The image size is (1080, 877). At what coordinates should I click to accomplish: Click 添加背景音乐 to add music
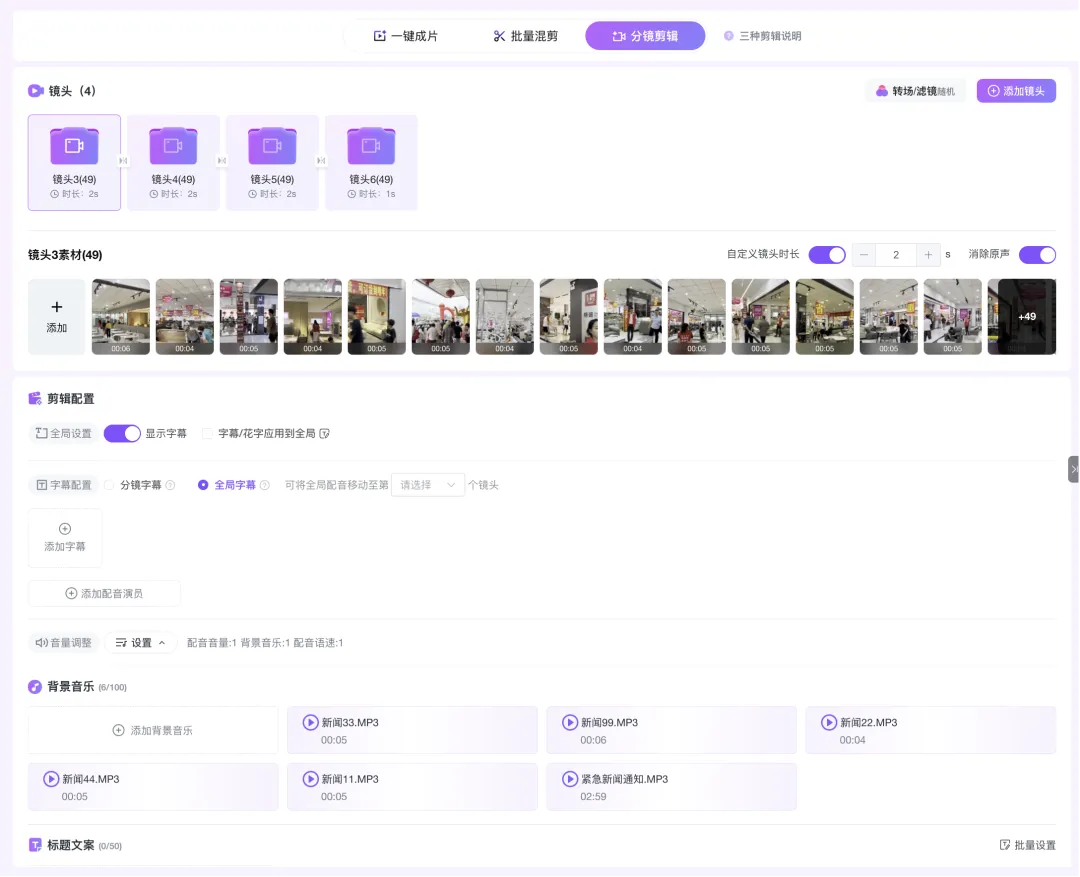(152, 730)
